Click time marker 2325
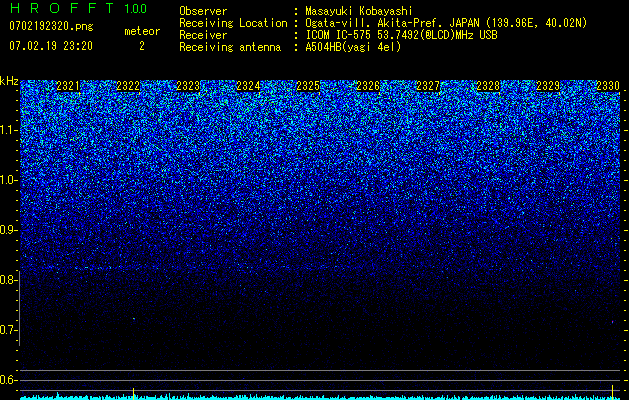Image resolution: width=629 pixels, height=400 pixels. (x=308, y=86)
